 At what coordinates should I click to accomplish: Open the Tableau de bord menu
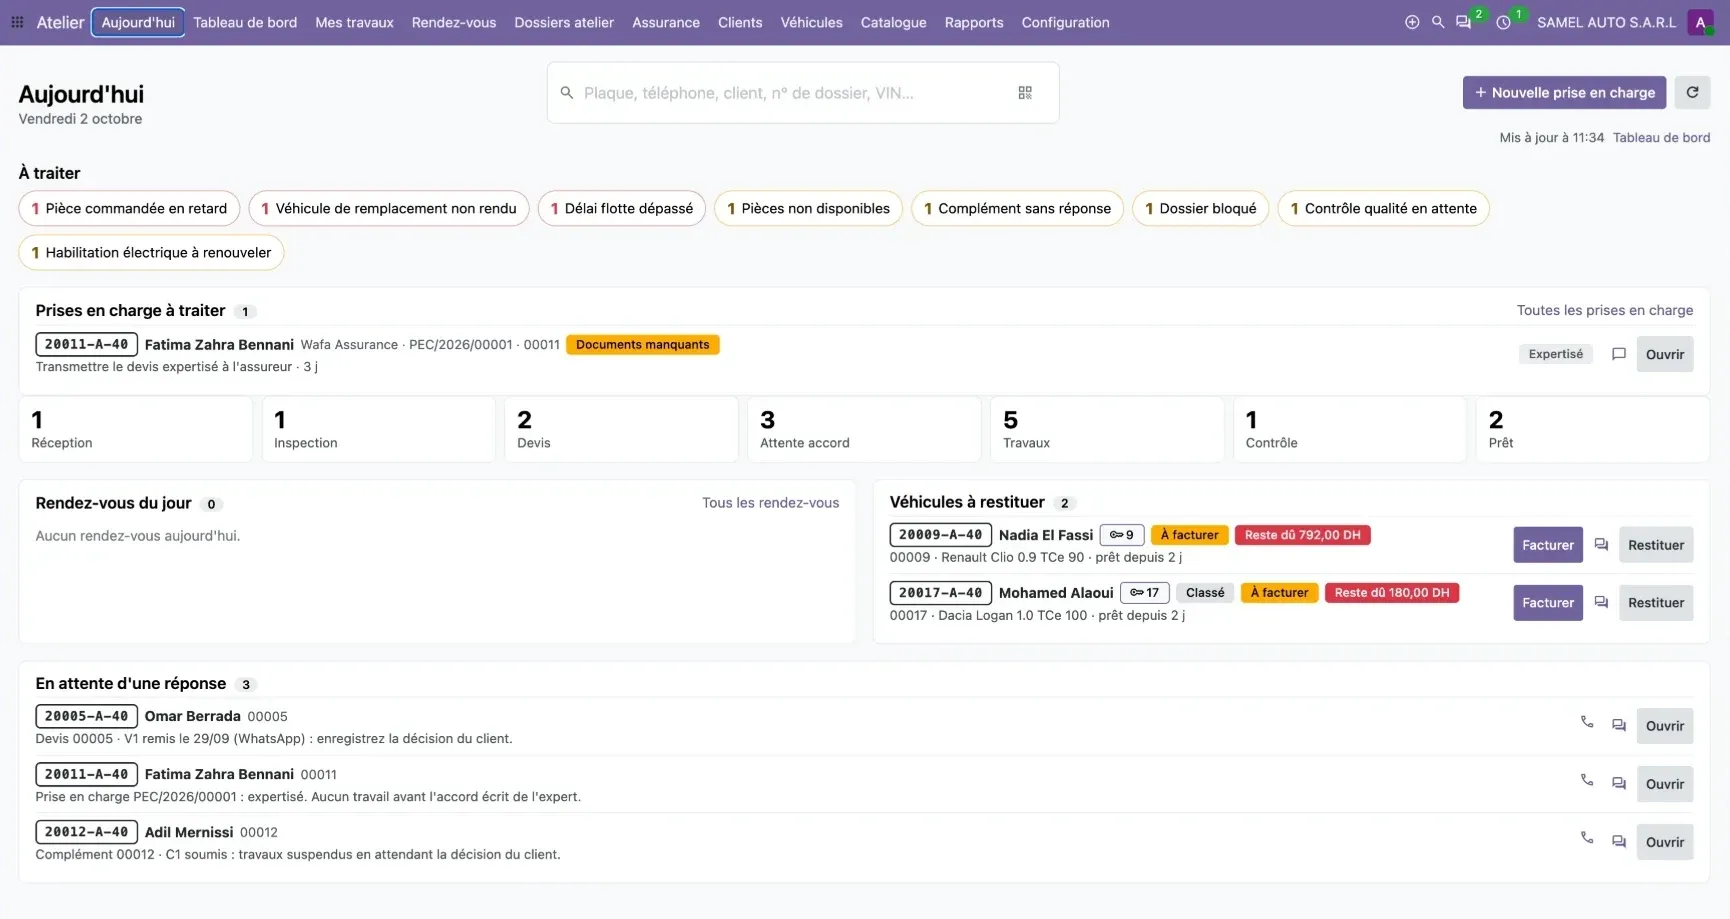click(x=245, y=22)
